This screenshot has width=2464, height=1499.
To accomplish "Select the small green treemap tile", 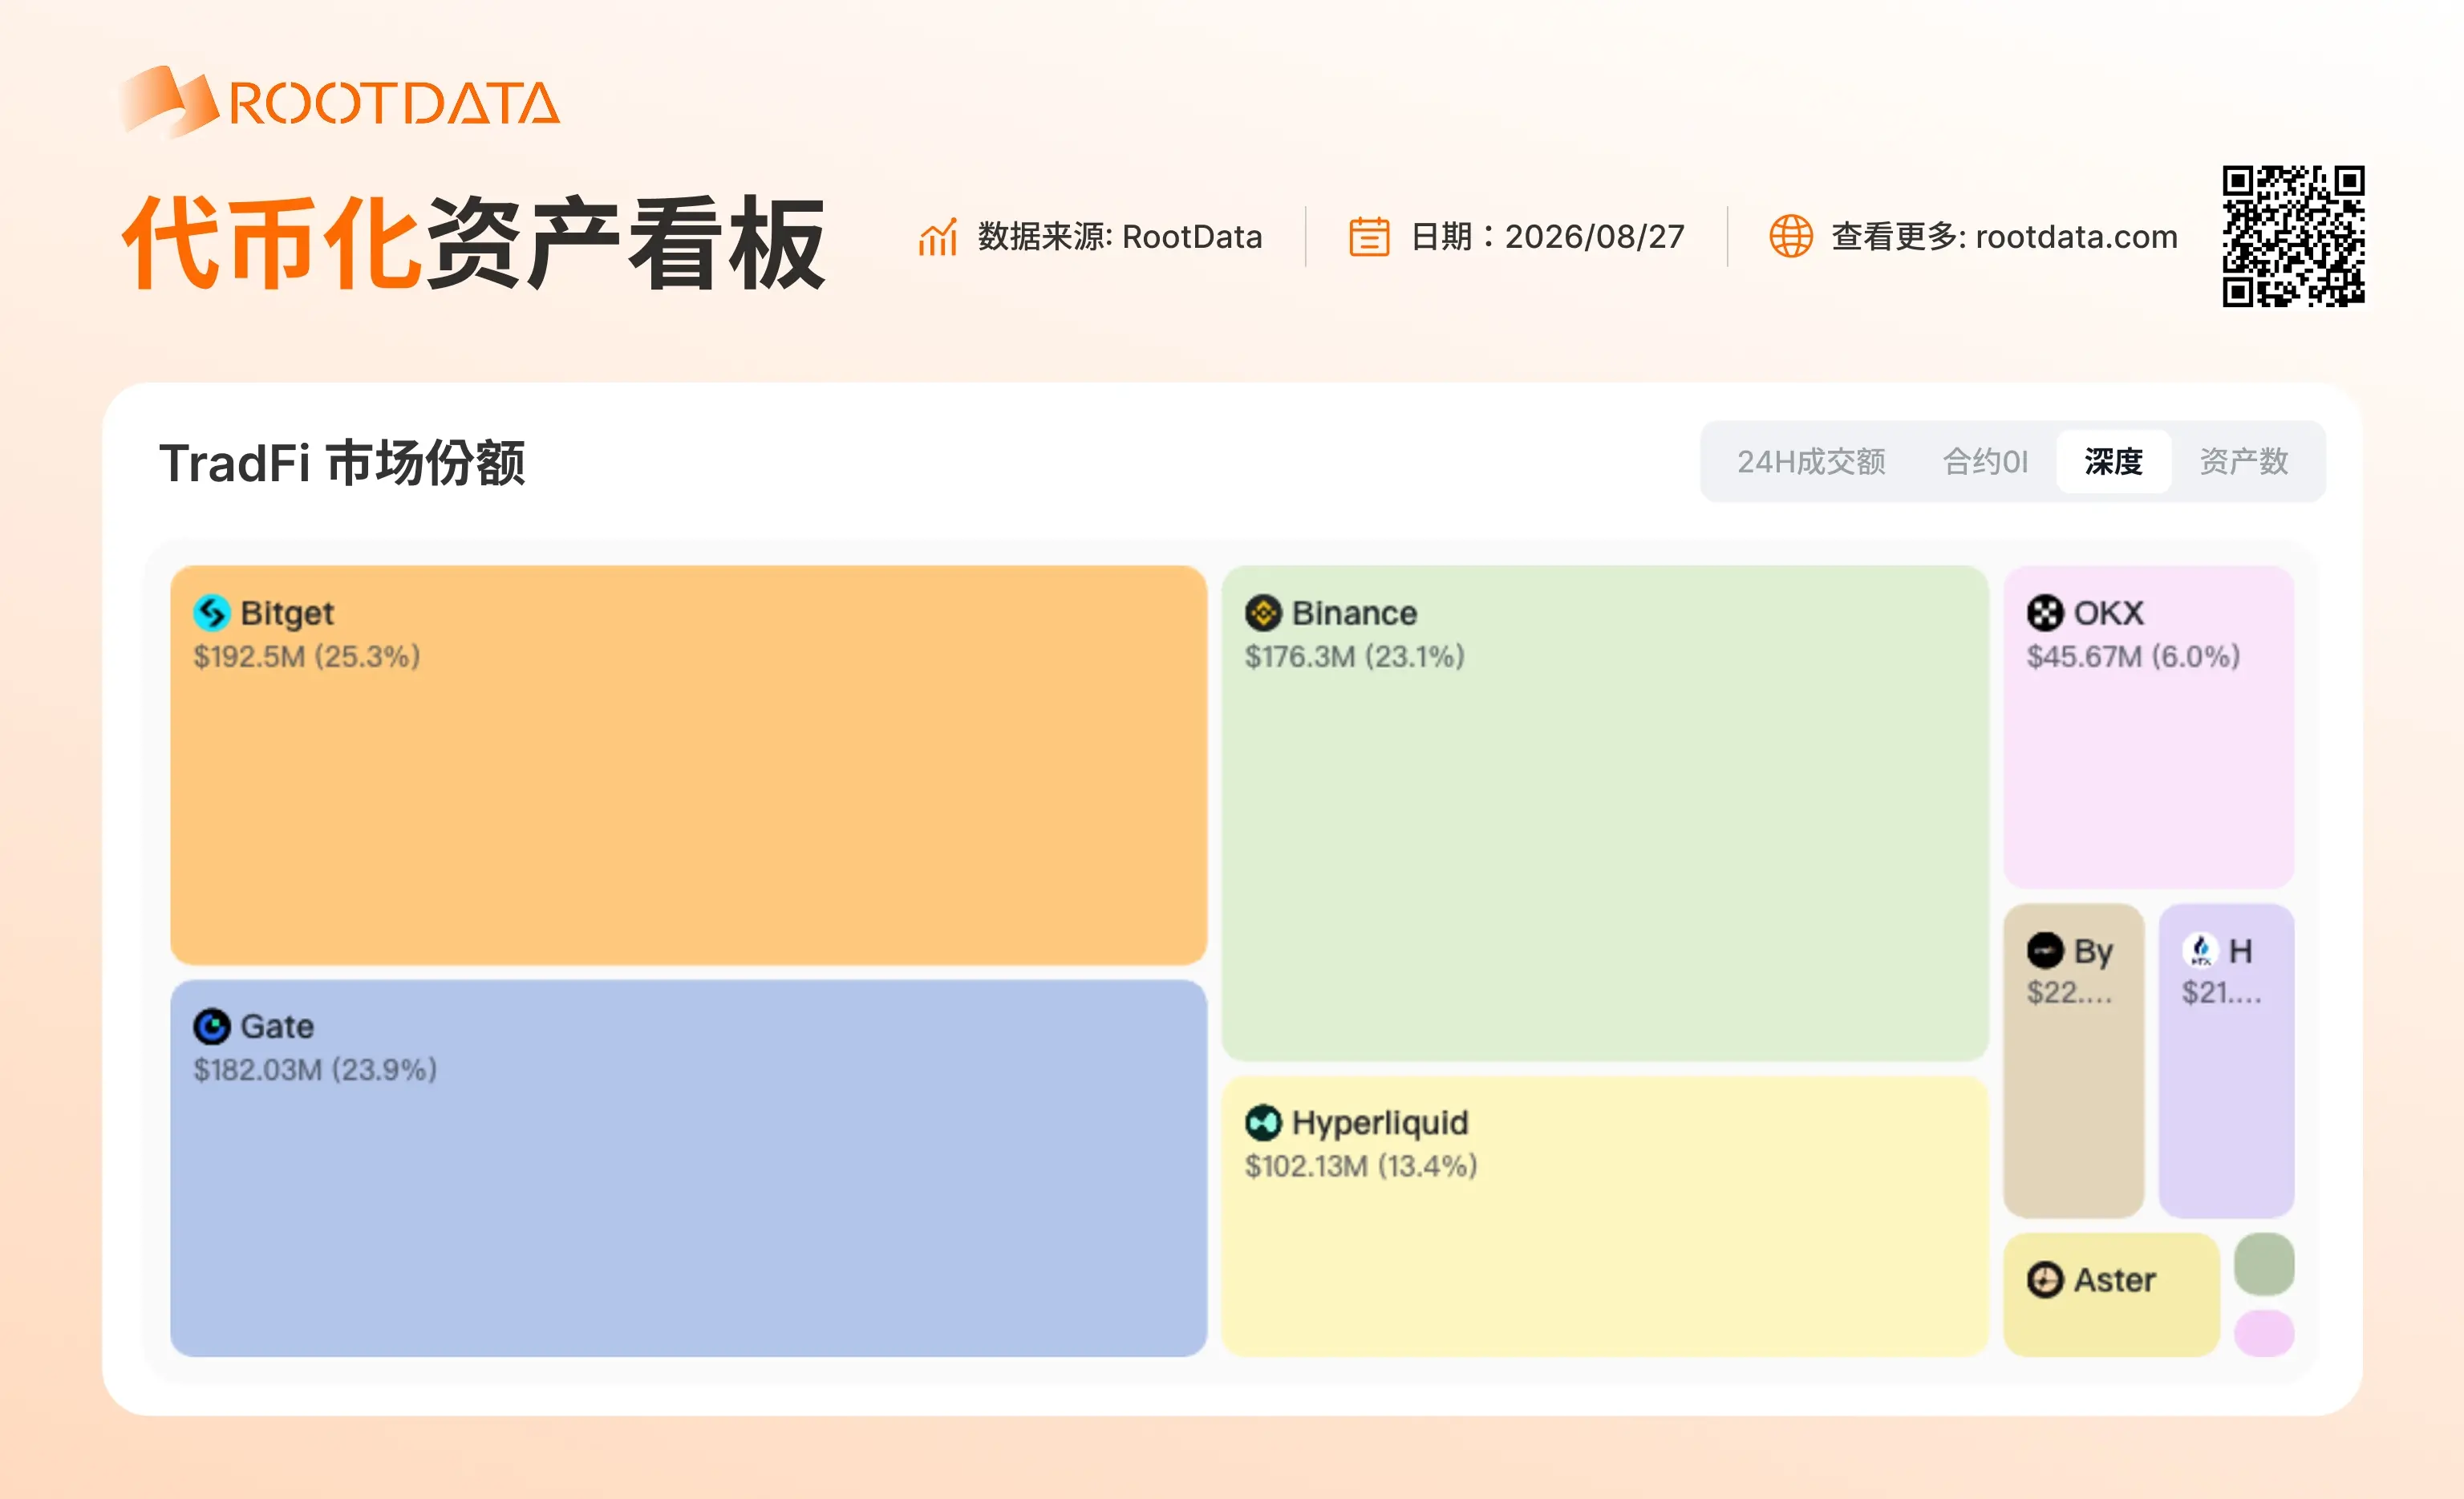I will coord(2264,1264).
